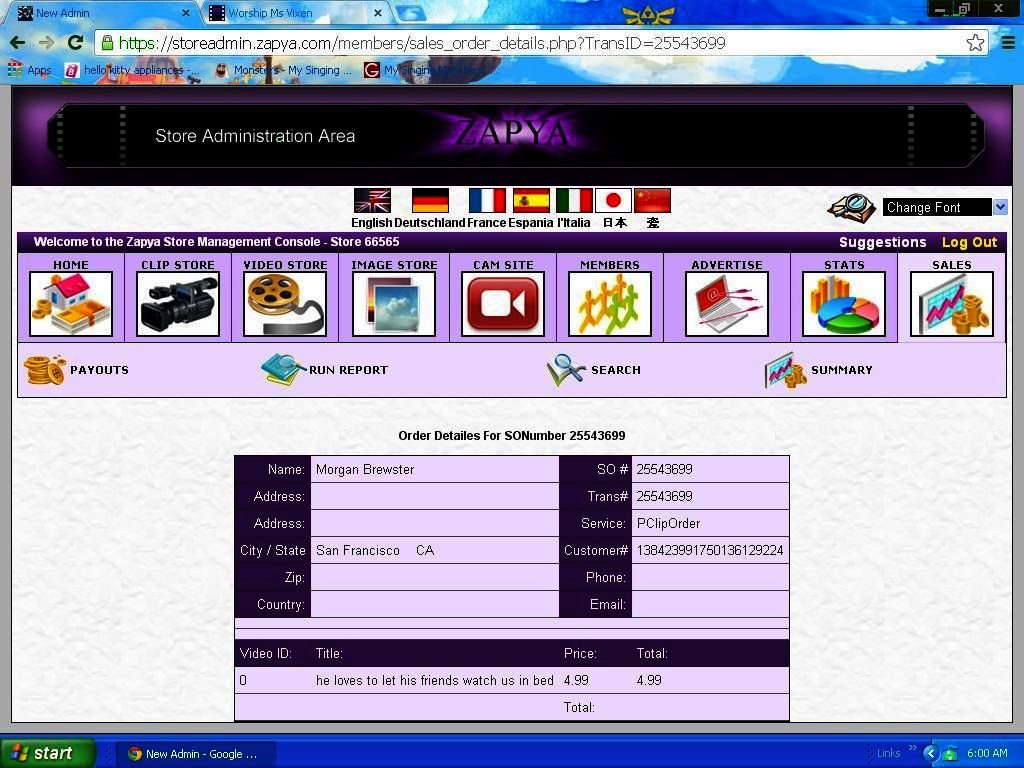
Task: Select the Chinese flag
Action: (652, 200)
